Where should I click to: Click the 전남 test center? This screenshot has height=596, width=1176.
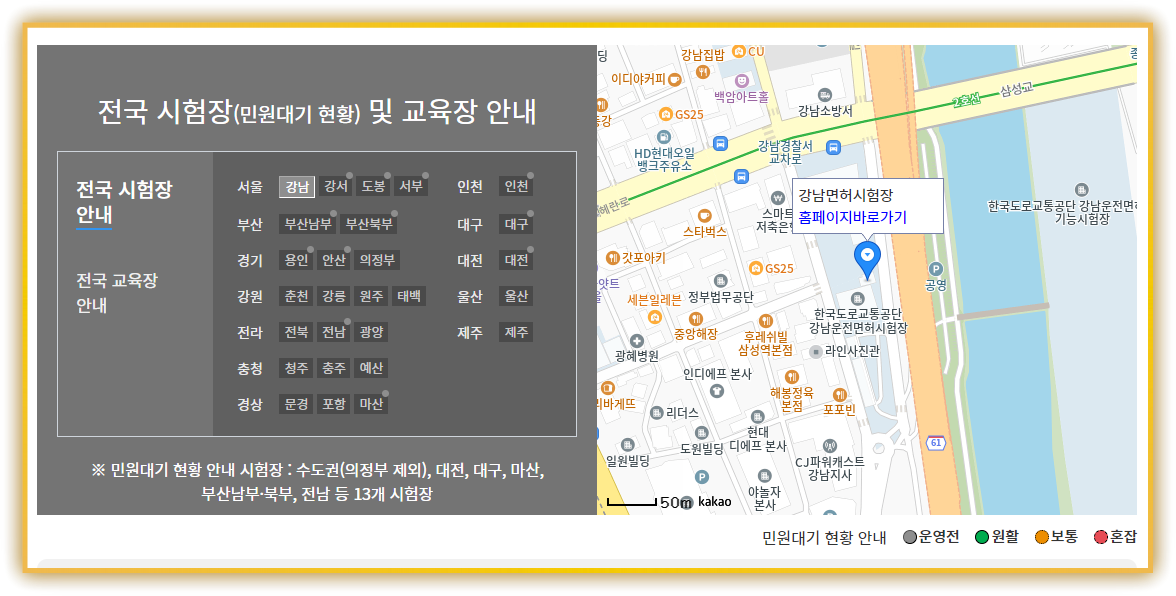334,332
